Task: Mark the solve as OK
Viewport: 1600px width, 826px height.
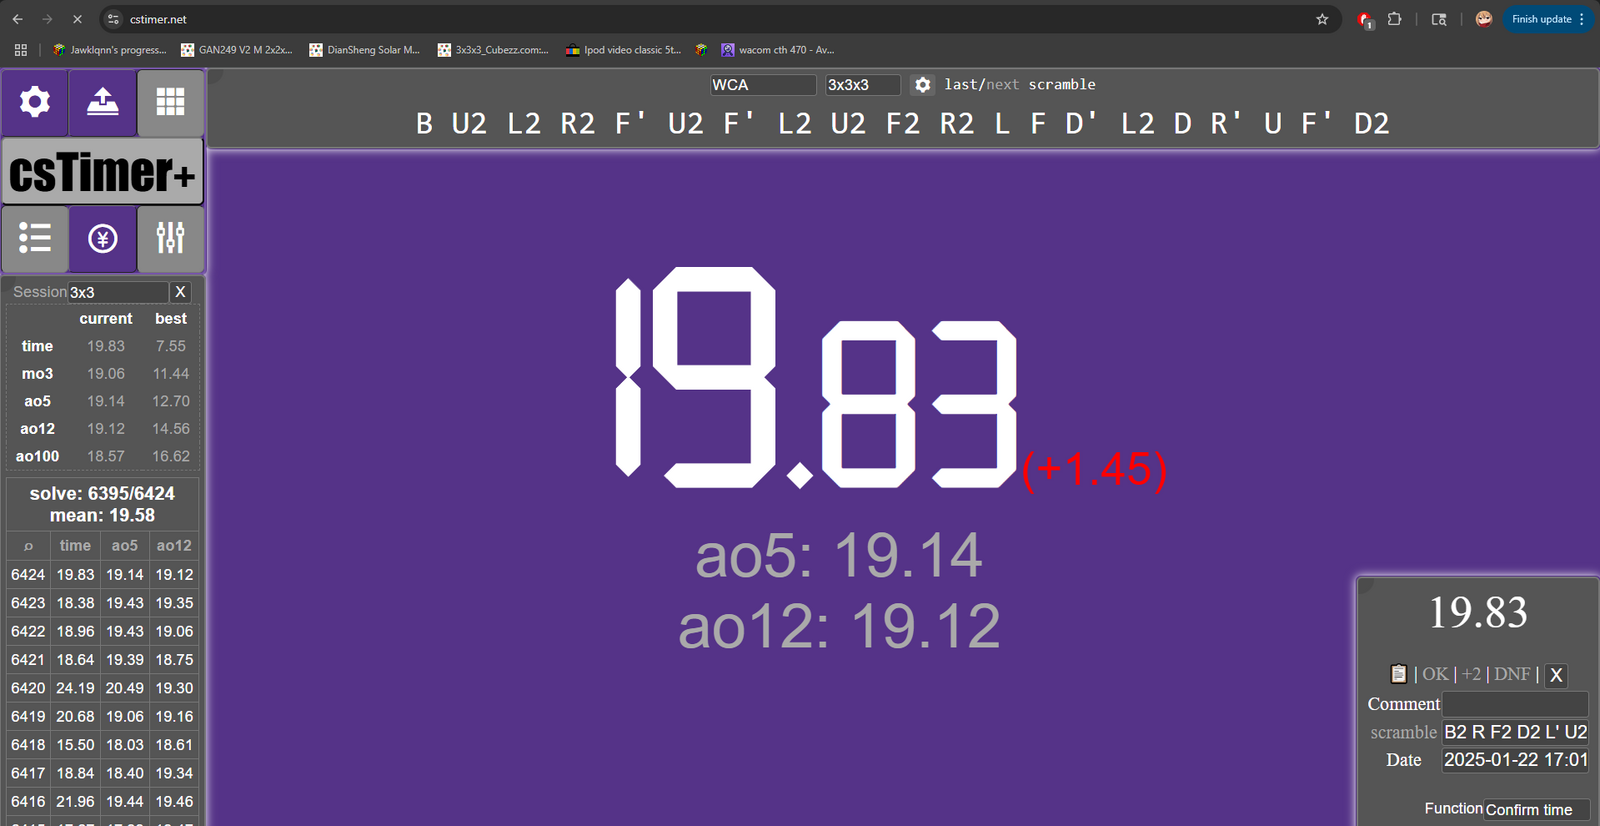Action: [x=1435, y=674]
